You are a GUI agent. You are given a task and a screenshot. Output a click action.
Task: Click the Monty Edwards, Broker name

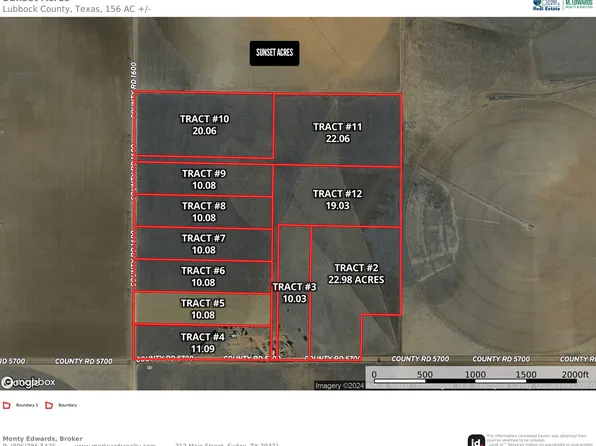point(43,438)
